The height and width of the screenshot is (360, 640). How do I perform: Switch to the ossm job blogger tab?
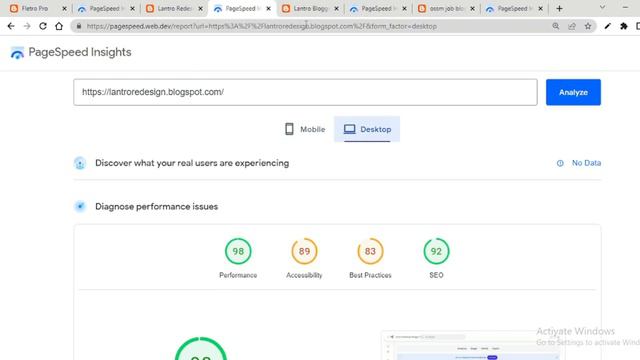(446, 9)
